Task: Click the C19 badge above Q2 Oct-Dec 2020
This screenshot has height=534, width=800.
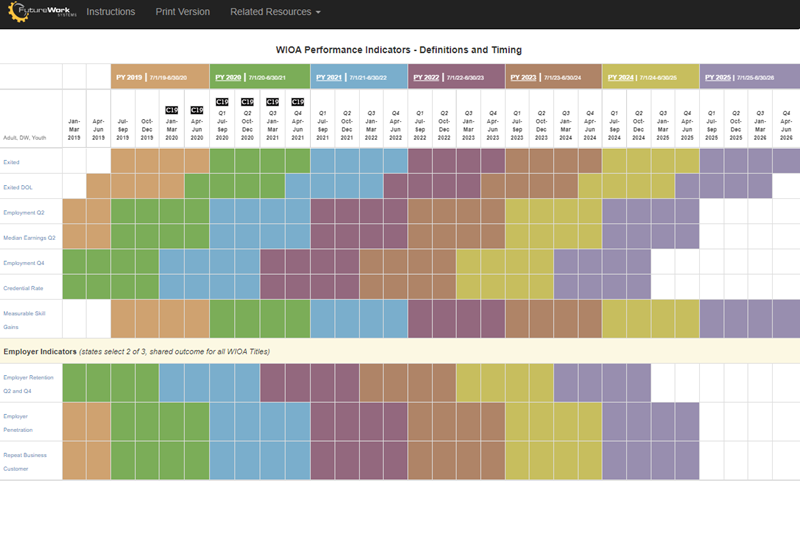Action: tap(247, 102)
